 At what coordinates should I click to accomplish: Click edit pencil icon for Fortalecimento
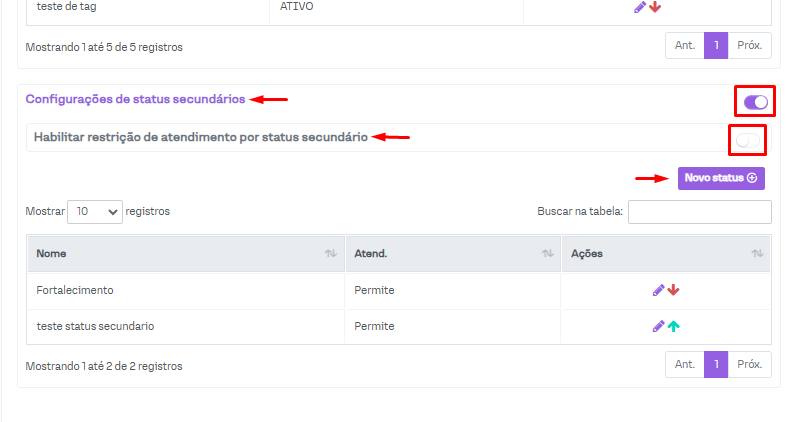click(x=658, y=290)
